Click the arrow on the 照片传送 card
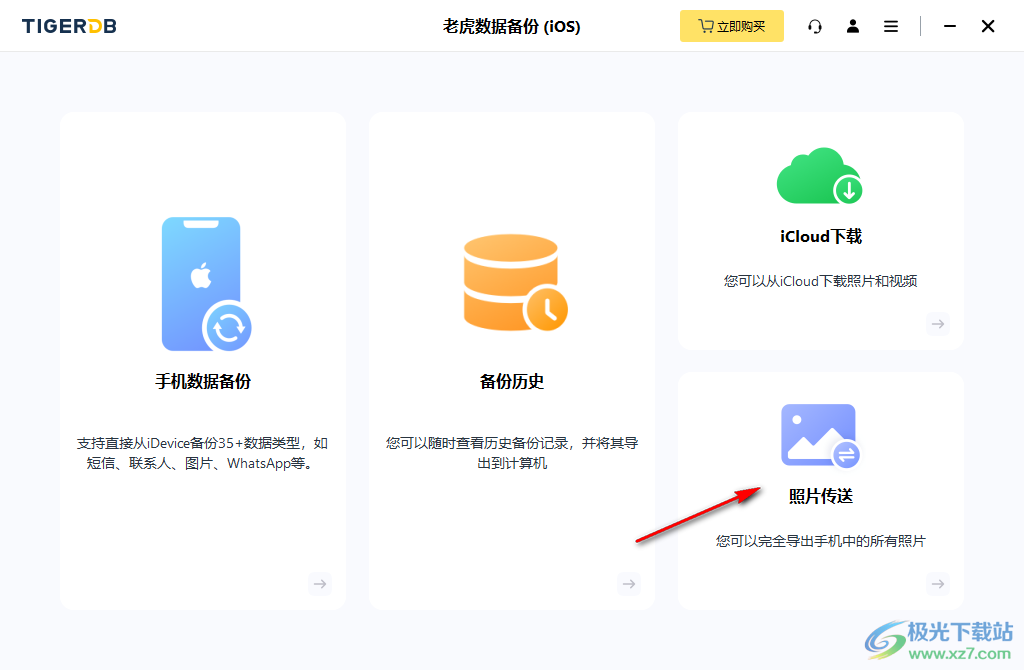This screenshot has width=1024, height=670. click(x=937, y=584)
